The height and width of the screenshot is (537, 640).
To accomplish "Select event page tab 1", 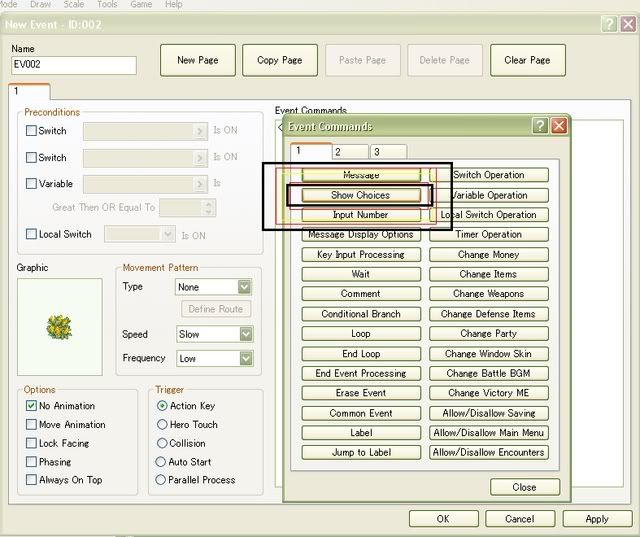I will 29,91.
